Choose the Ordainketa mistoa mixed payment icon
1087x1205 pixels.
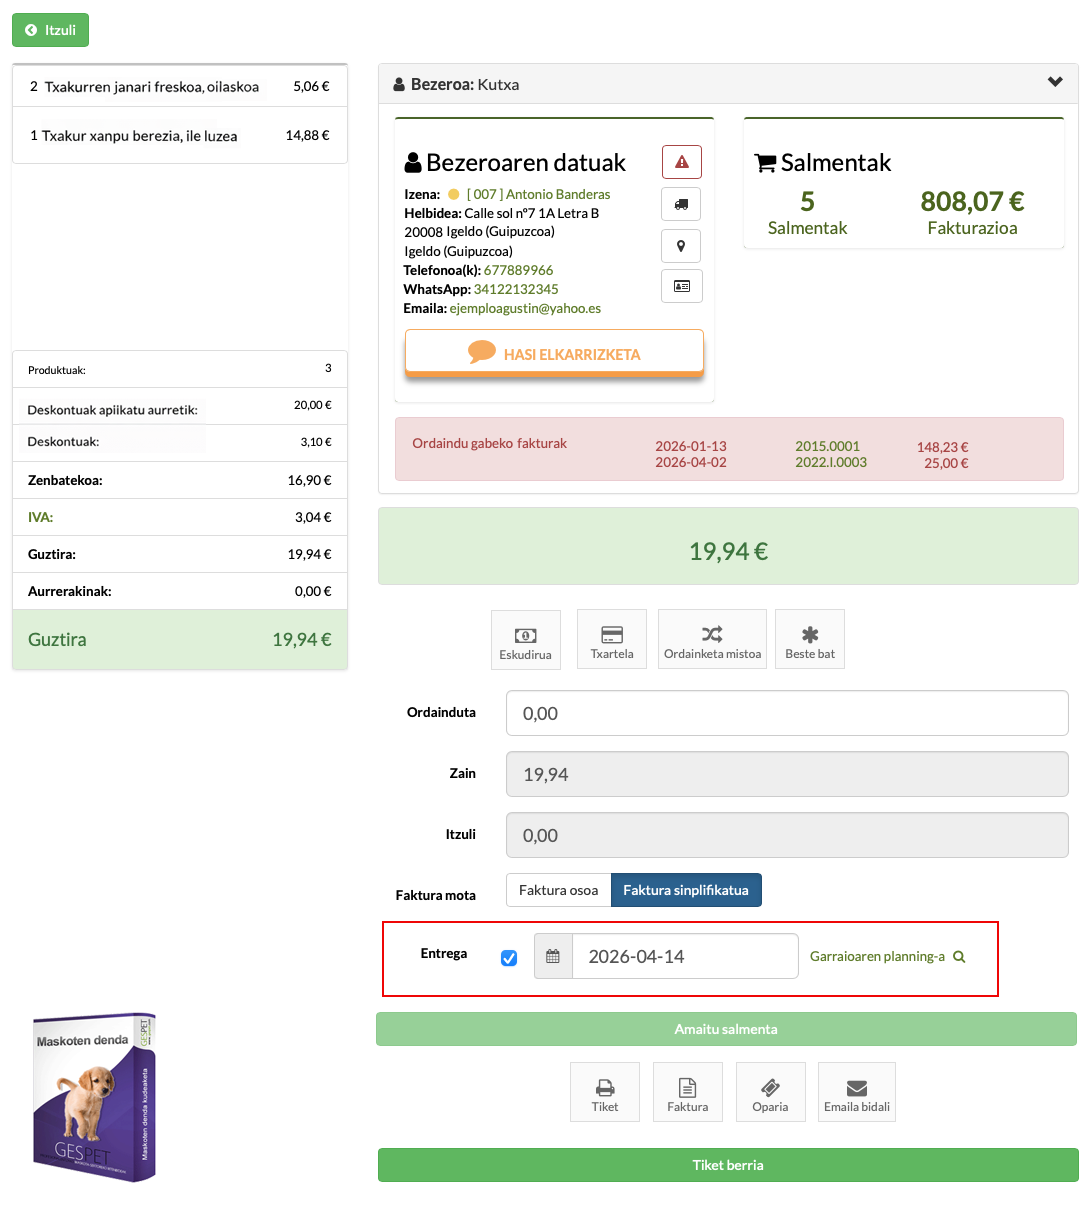(712, 639)
